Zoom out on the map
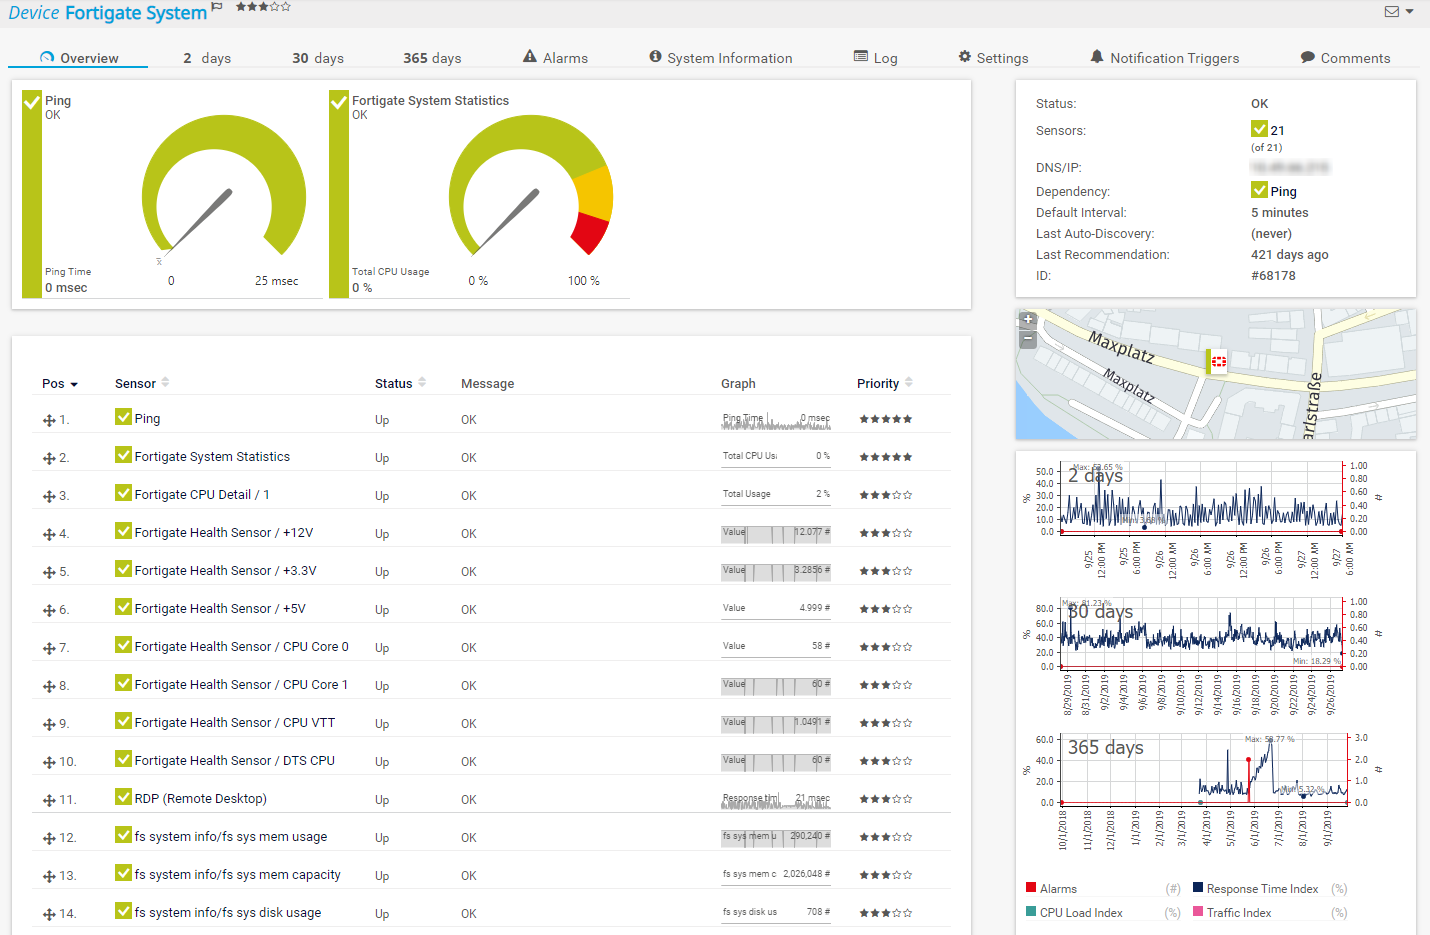 [x=1027, y=339]
